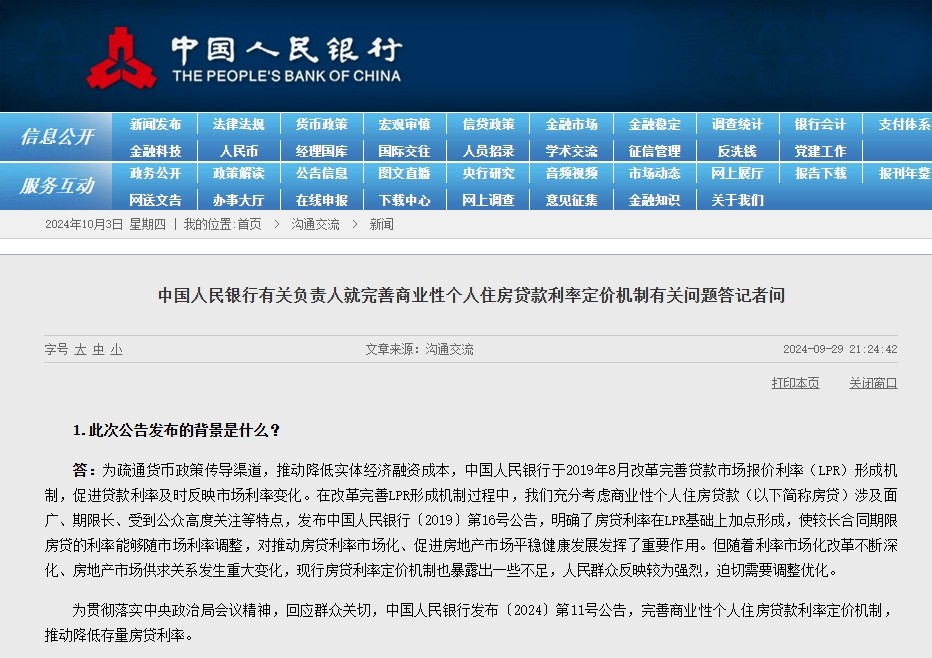Open 调查统计 menu item
Viewport: 932px width, 658px height.
click(737, 124)
